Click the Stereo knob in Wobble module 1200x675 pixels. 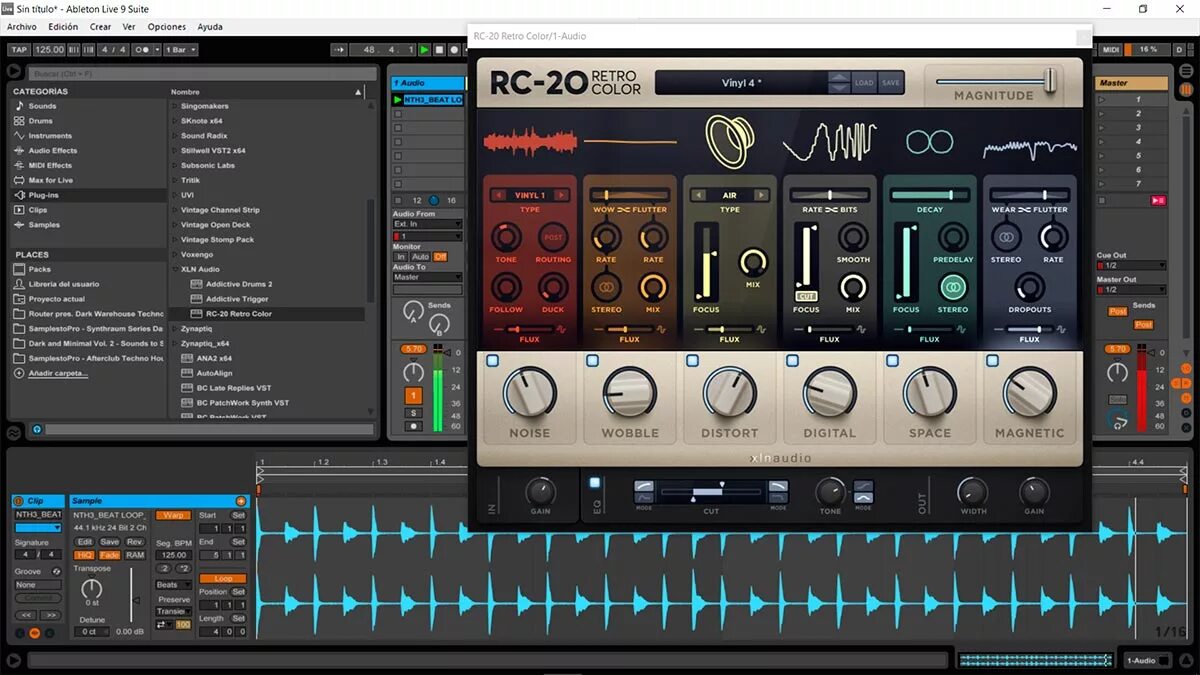606,287
